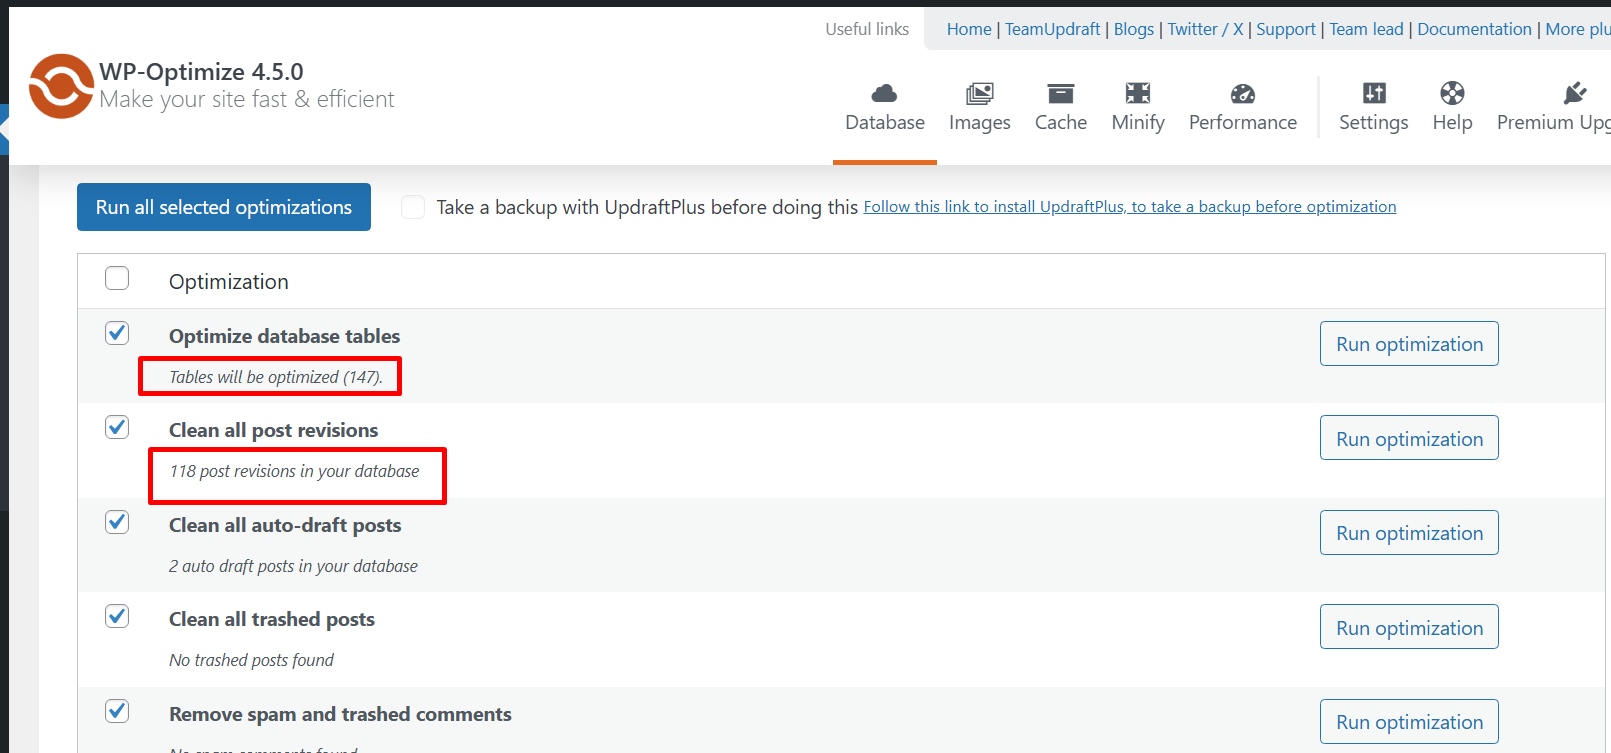Click 'No trashed posts found' text
This screenshot has height=753, width=1611.
[x=251, y=660]
